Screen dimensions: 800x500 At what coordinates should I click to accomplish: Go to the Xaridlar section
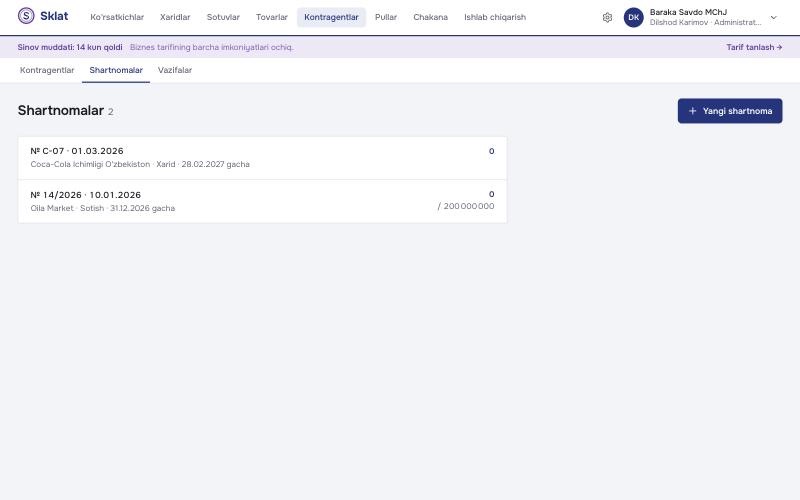pyautogui.click(x=175, y=17)
